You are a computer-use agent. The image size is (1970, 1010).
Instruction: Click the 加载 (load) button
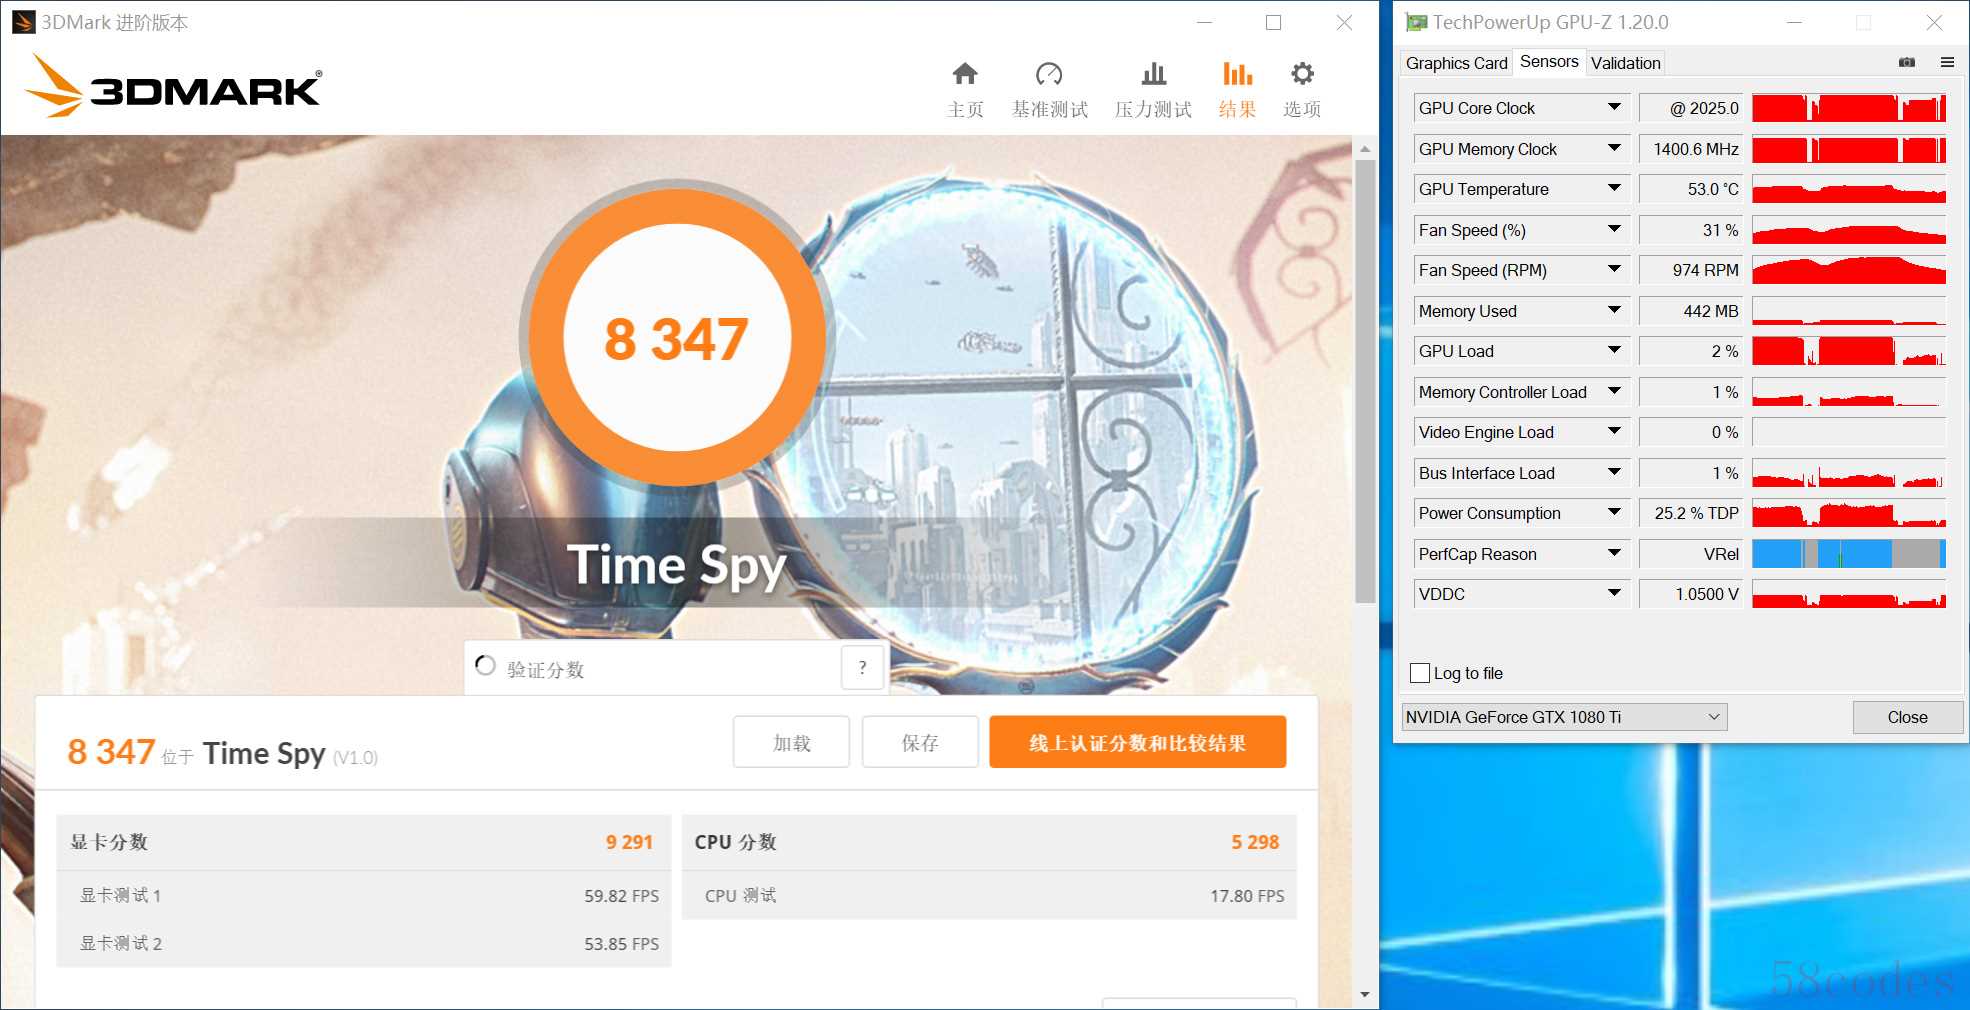coord(791,742)
